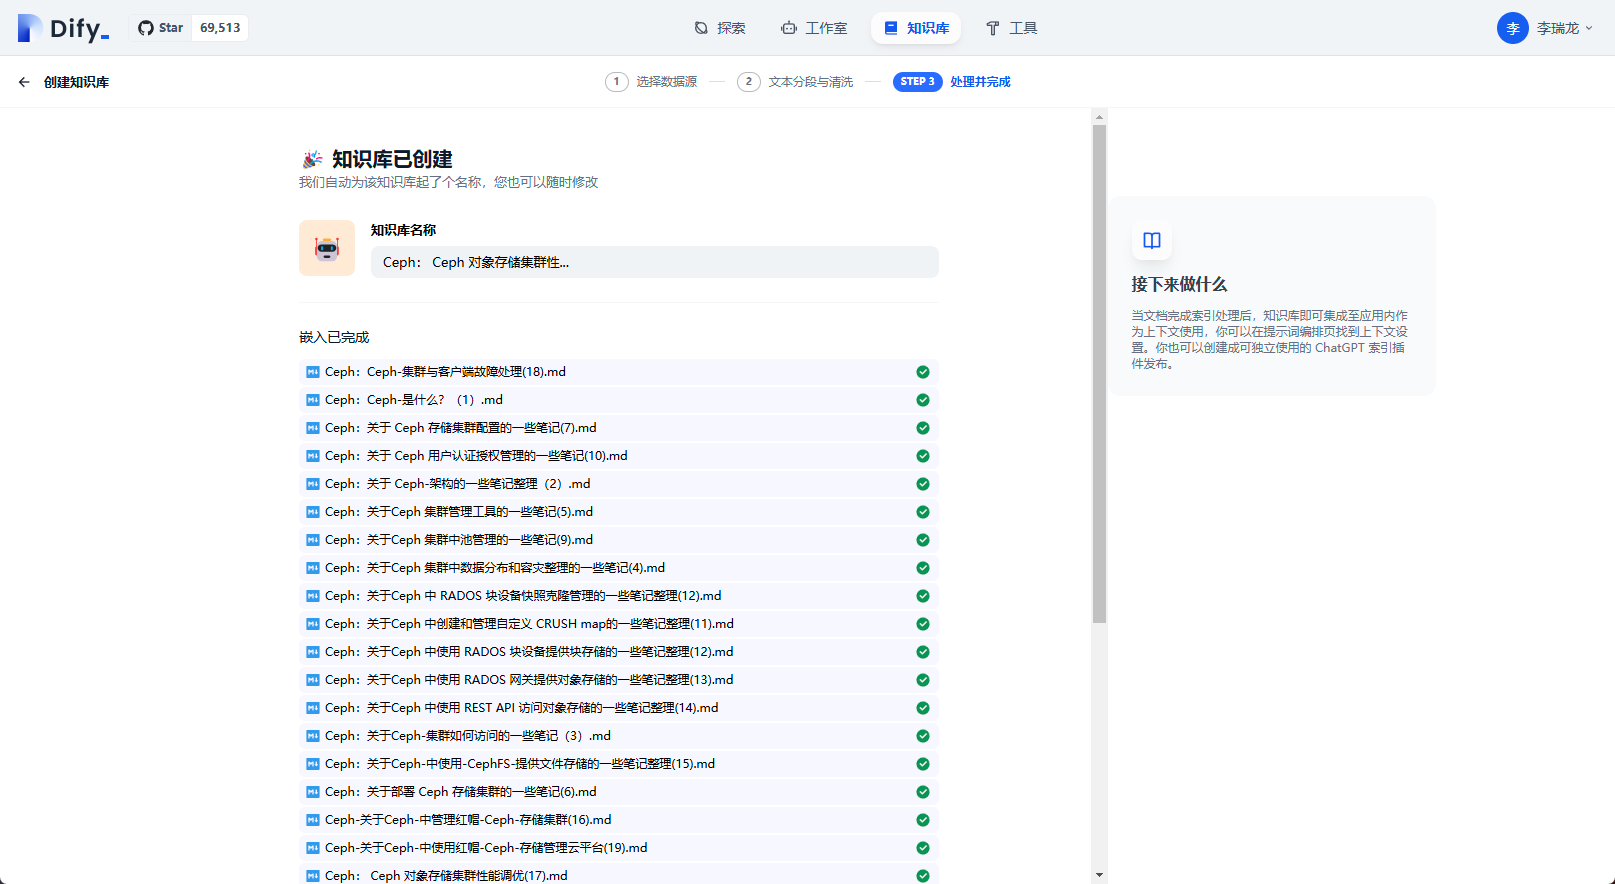Select file Ceph-关于Ceph-中管理红帽-Ceph-存储集群(16).md
The width and height of the screenshot is (1615, 884).
tap(618, 820)
